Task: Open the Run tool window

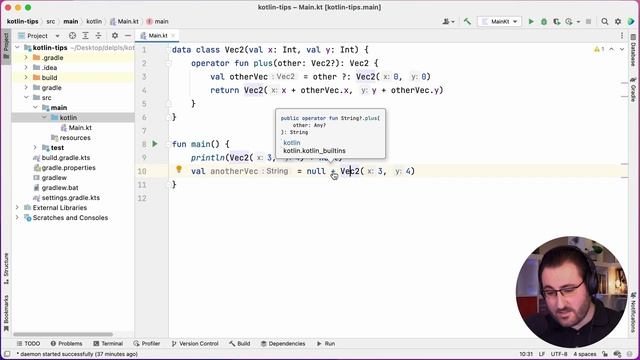Action: (x=326, y=344)
